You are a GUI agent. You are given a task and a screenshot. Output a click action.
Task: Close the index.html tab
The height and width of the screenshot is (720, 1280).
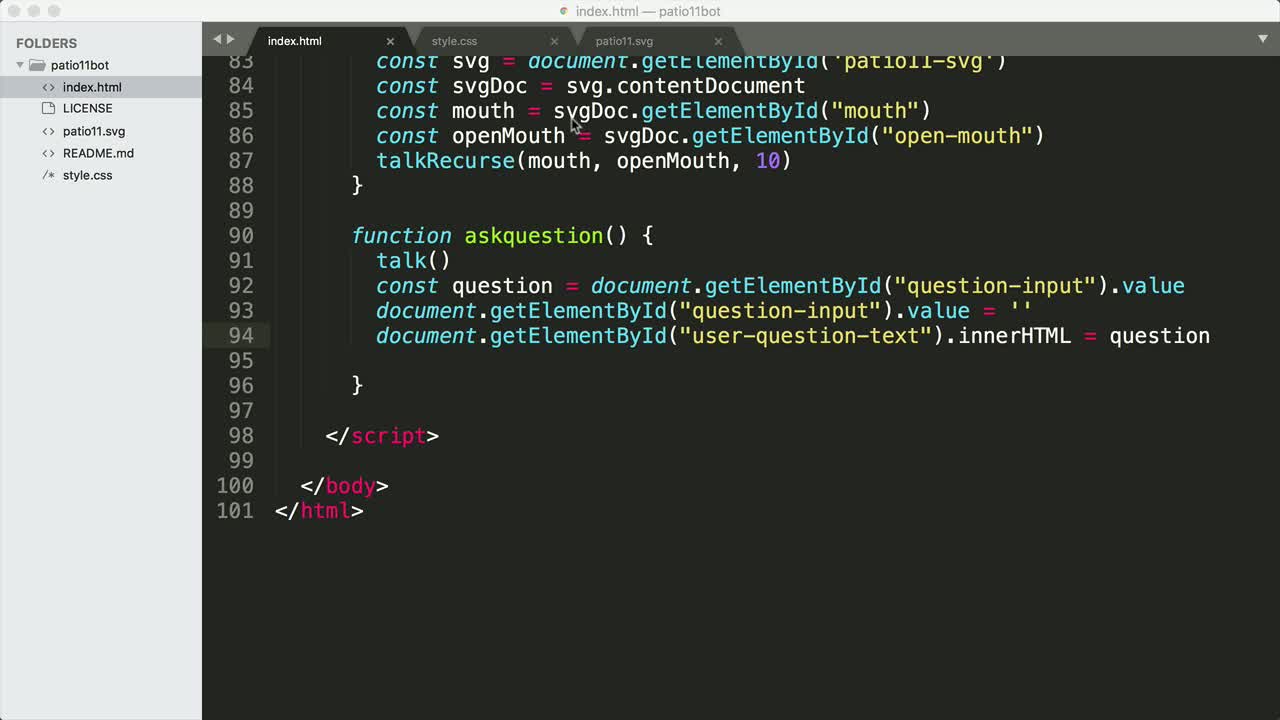pos(390,42)
